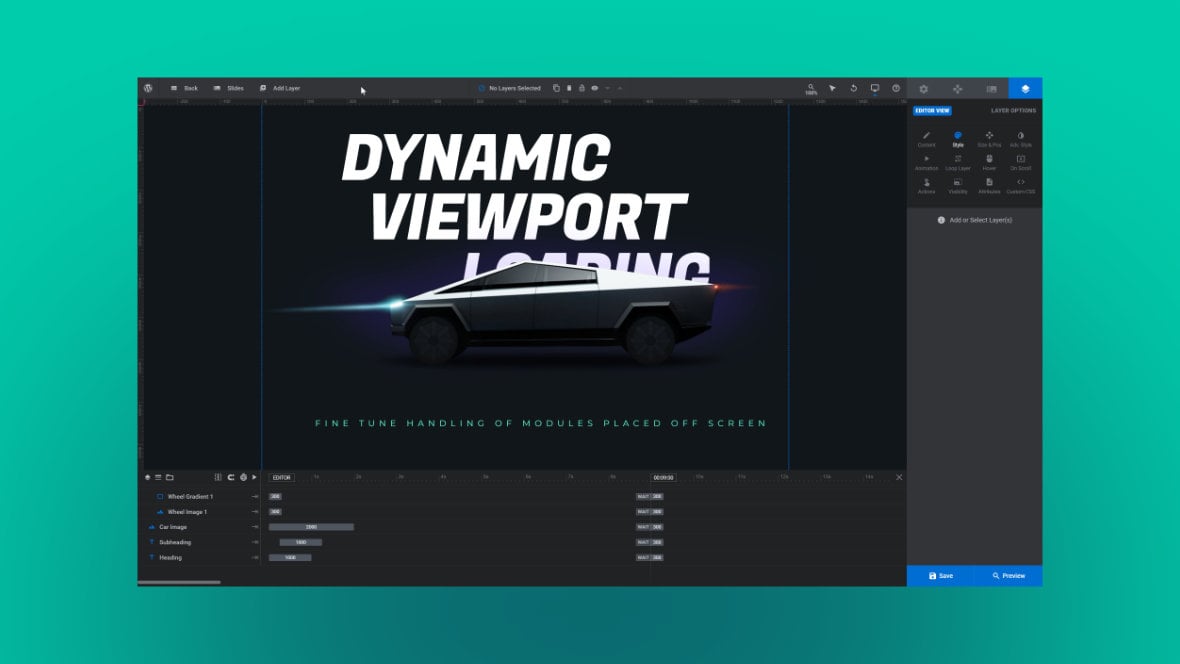Select the pointer selection tool

click(832, 88)
